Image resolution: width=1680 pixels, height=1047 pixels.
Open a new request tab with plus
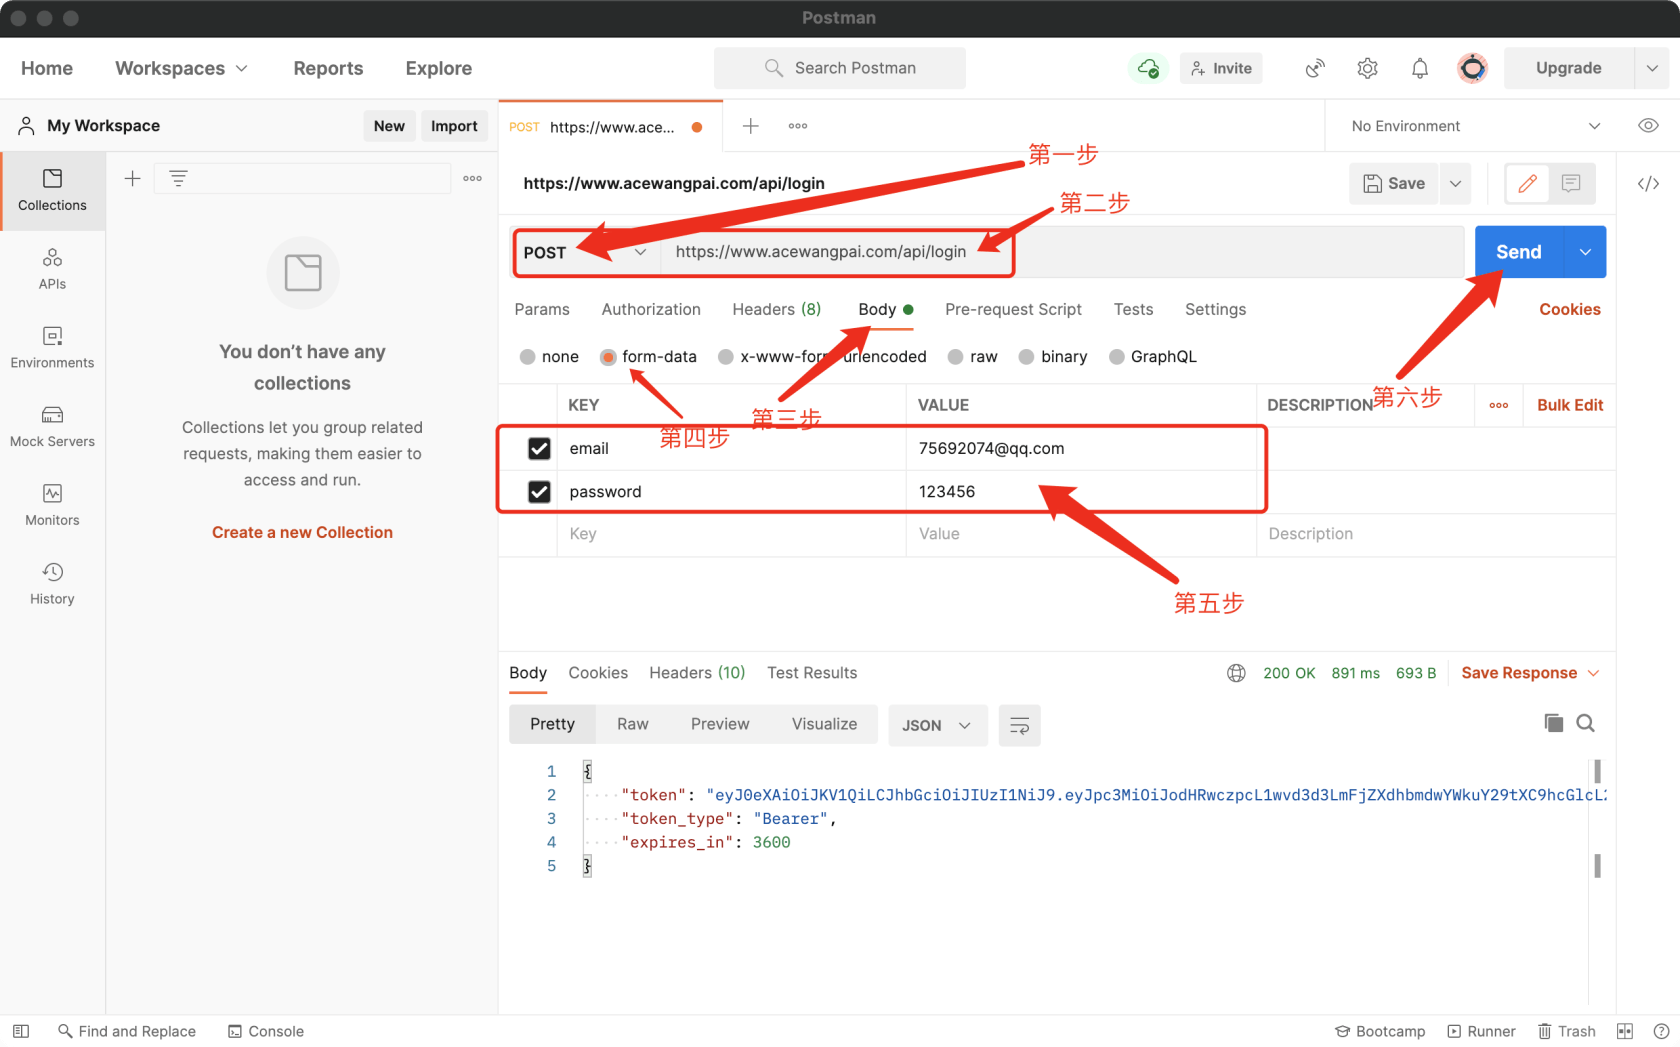(750, 126)
